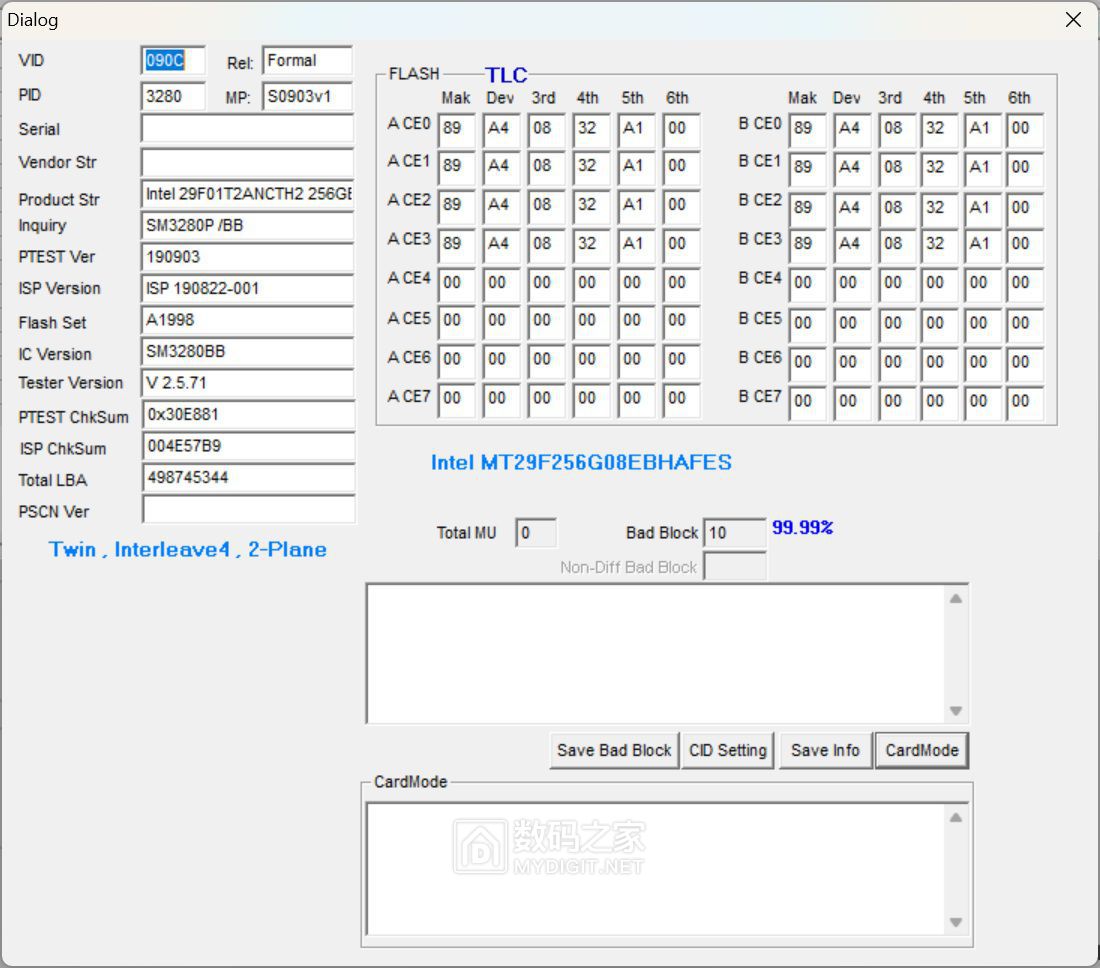Open CID Setting
Viewport: 1100px width, 968px height.
pyautogui.click(x=727, y=750)
